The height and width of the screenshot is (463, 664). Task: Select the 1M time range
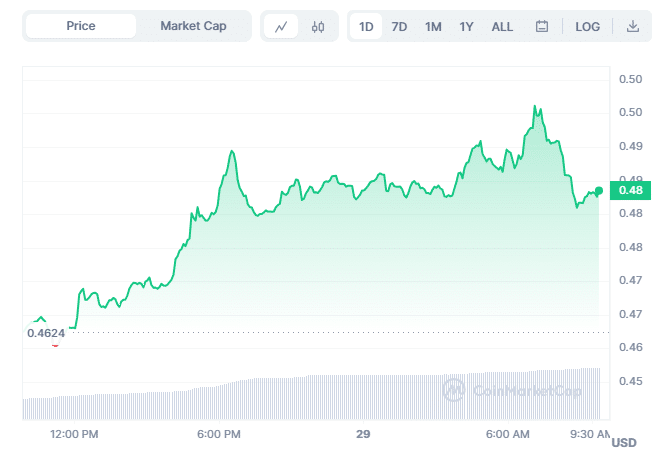[433, 27]
